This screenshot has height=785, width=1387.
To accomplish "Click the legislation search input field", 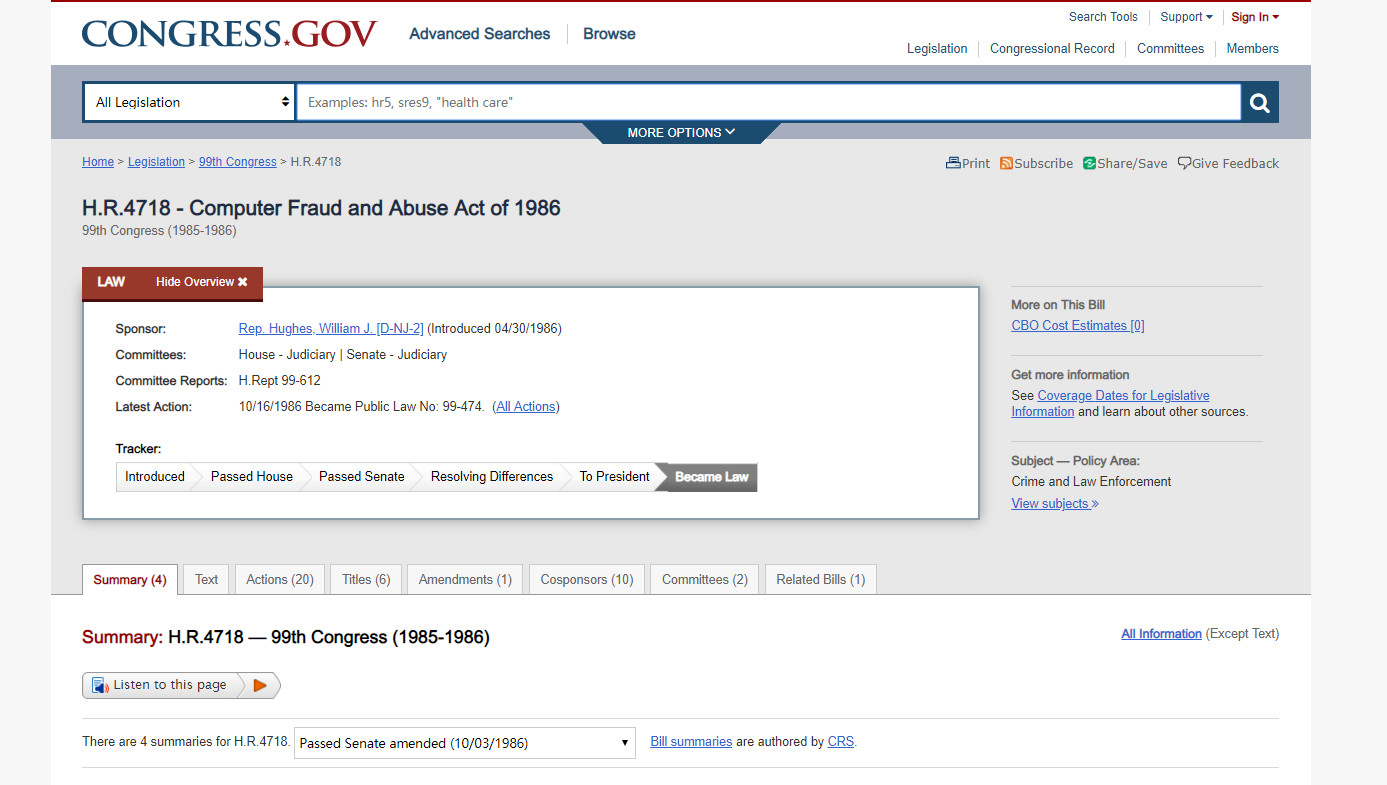I will [768, 102].
